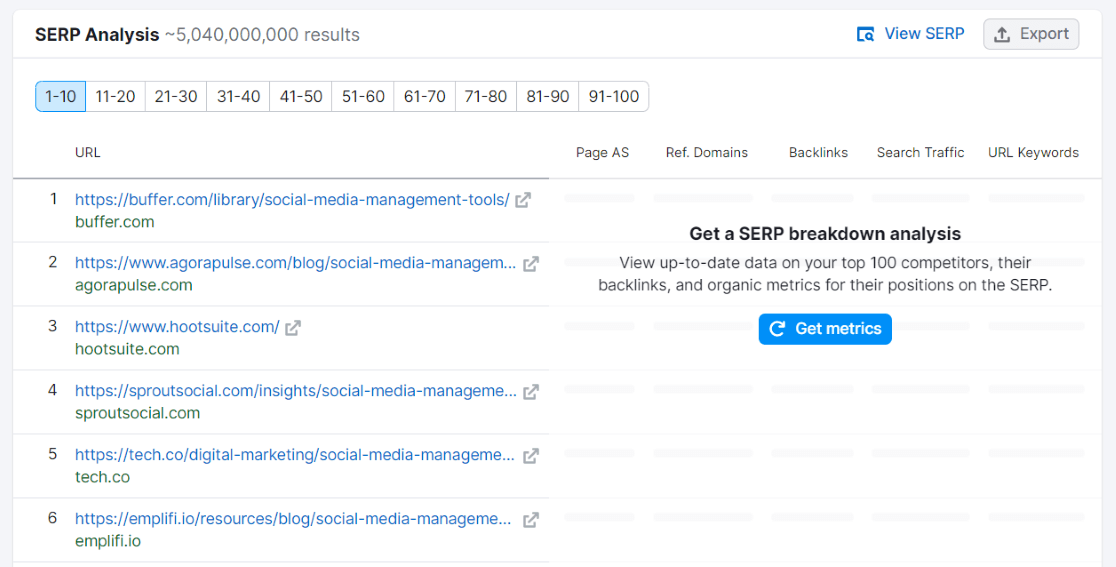
Task: Open external link icon for tech.co URL
Action: pos(531,455)
